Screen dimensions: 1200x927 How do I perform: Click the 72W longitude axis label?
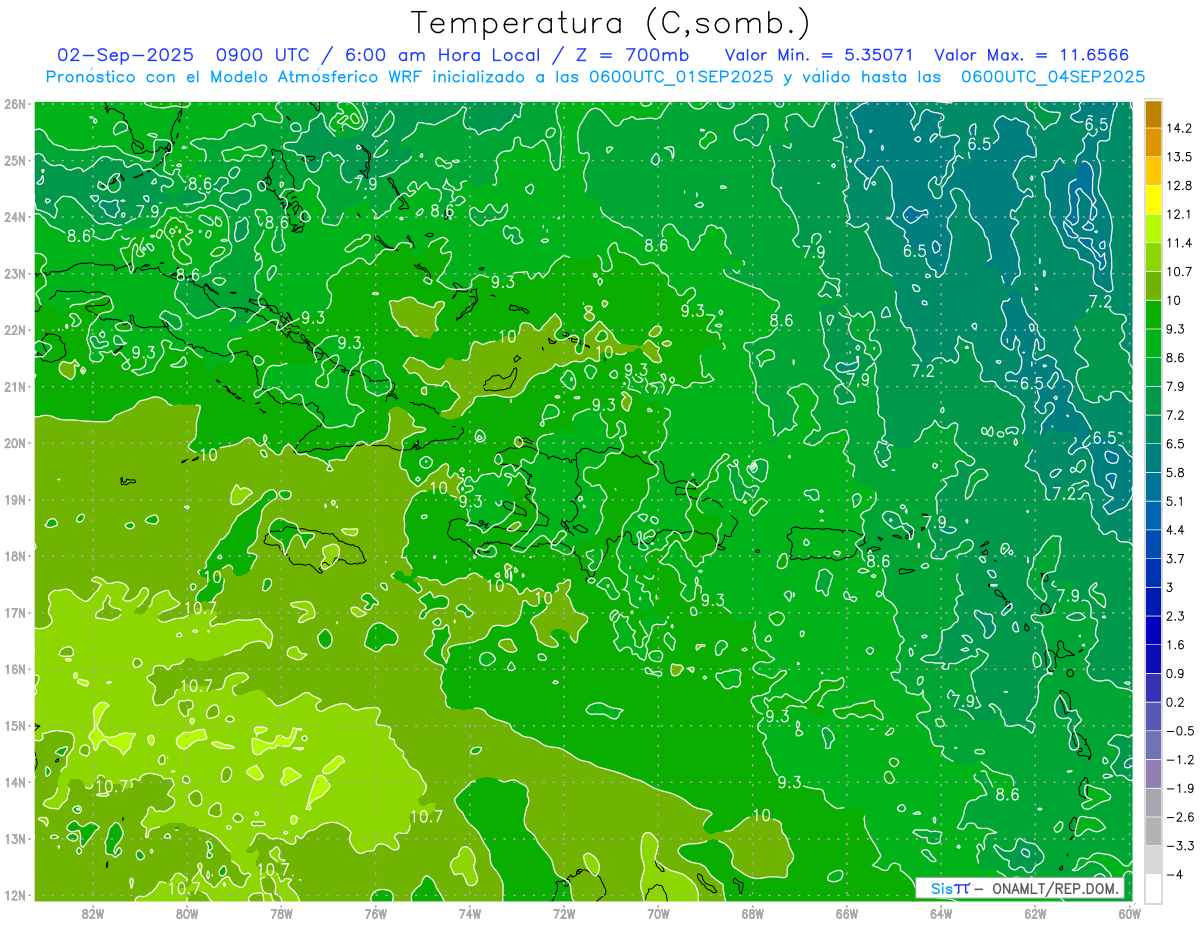(564, 913)
